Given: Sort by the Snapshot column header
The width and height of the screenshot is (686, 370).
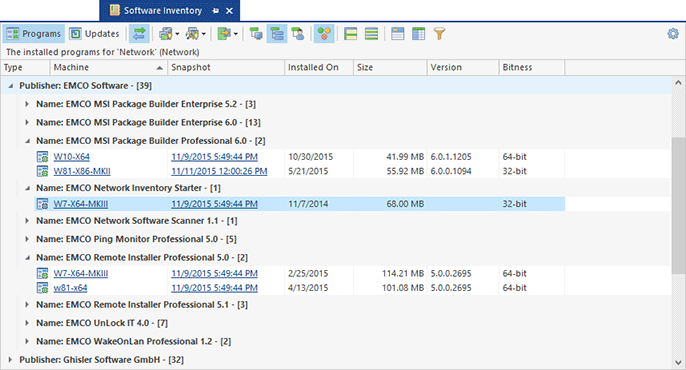Looking at the screenshot, I should [x=226, y=67].
